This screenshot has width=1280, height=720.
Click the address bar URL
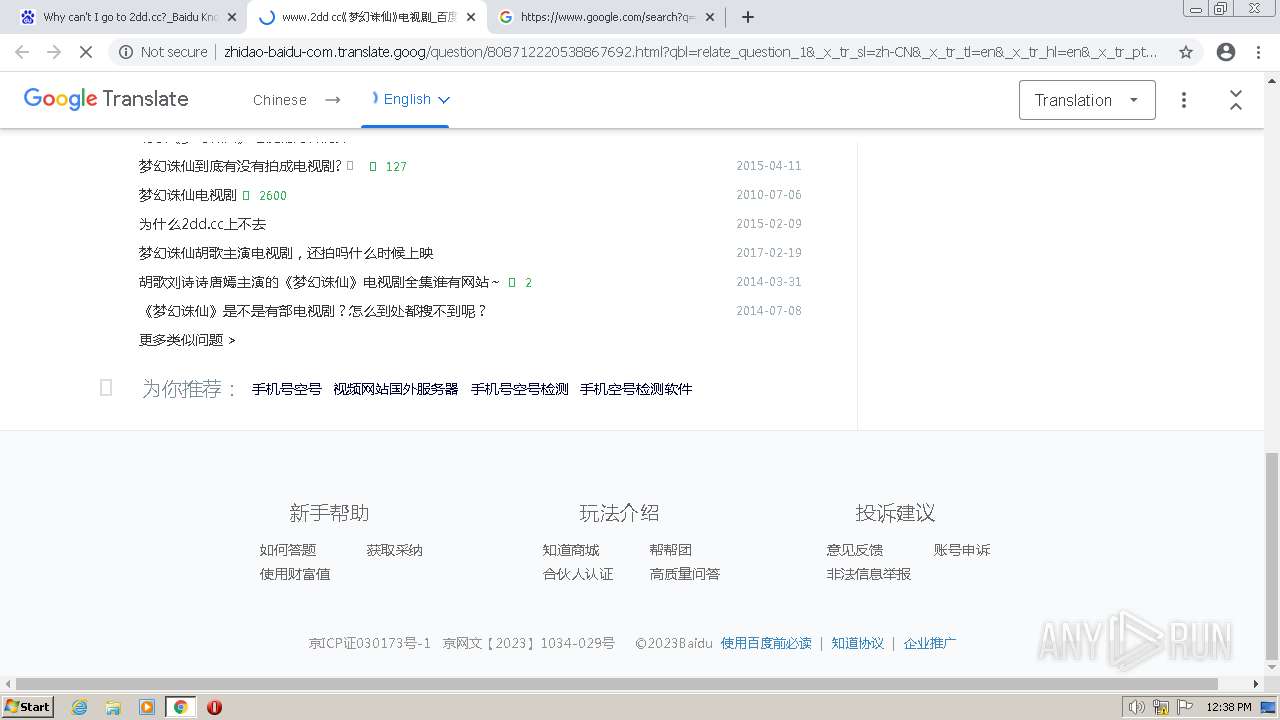690,52
